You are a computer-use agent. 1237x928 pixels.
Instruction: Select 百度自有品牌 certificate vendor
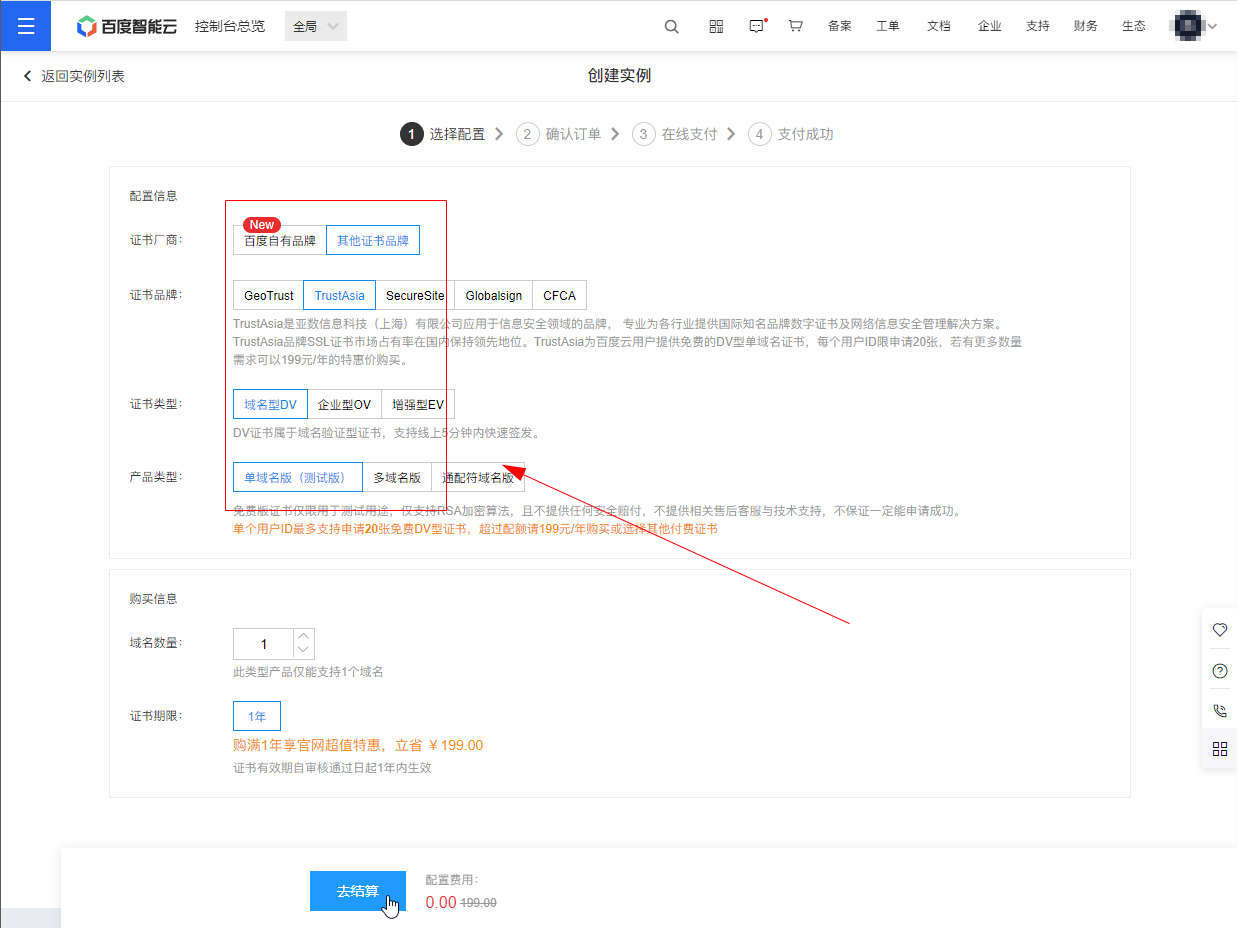[x=280, y=241]
